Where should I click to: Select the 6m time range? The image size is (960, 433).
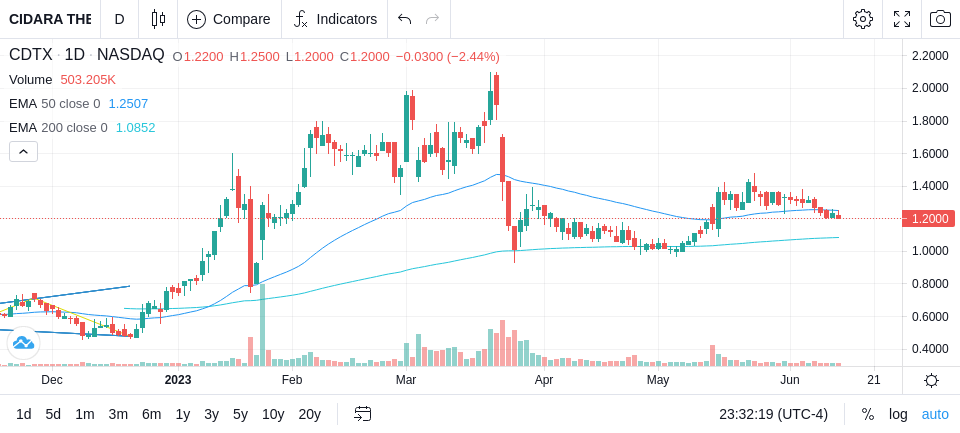(151, 415)
